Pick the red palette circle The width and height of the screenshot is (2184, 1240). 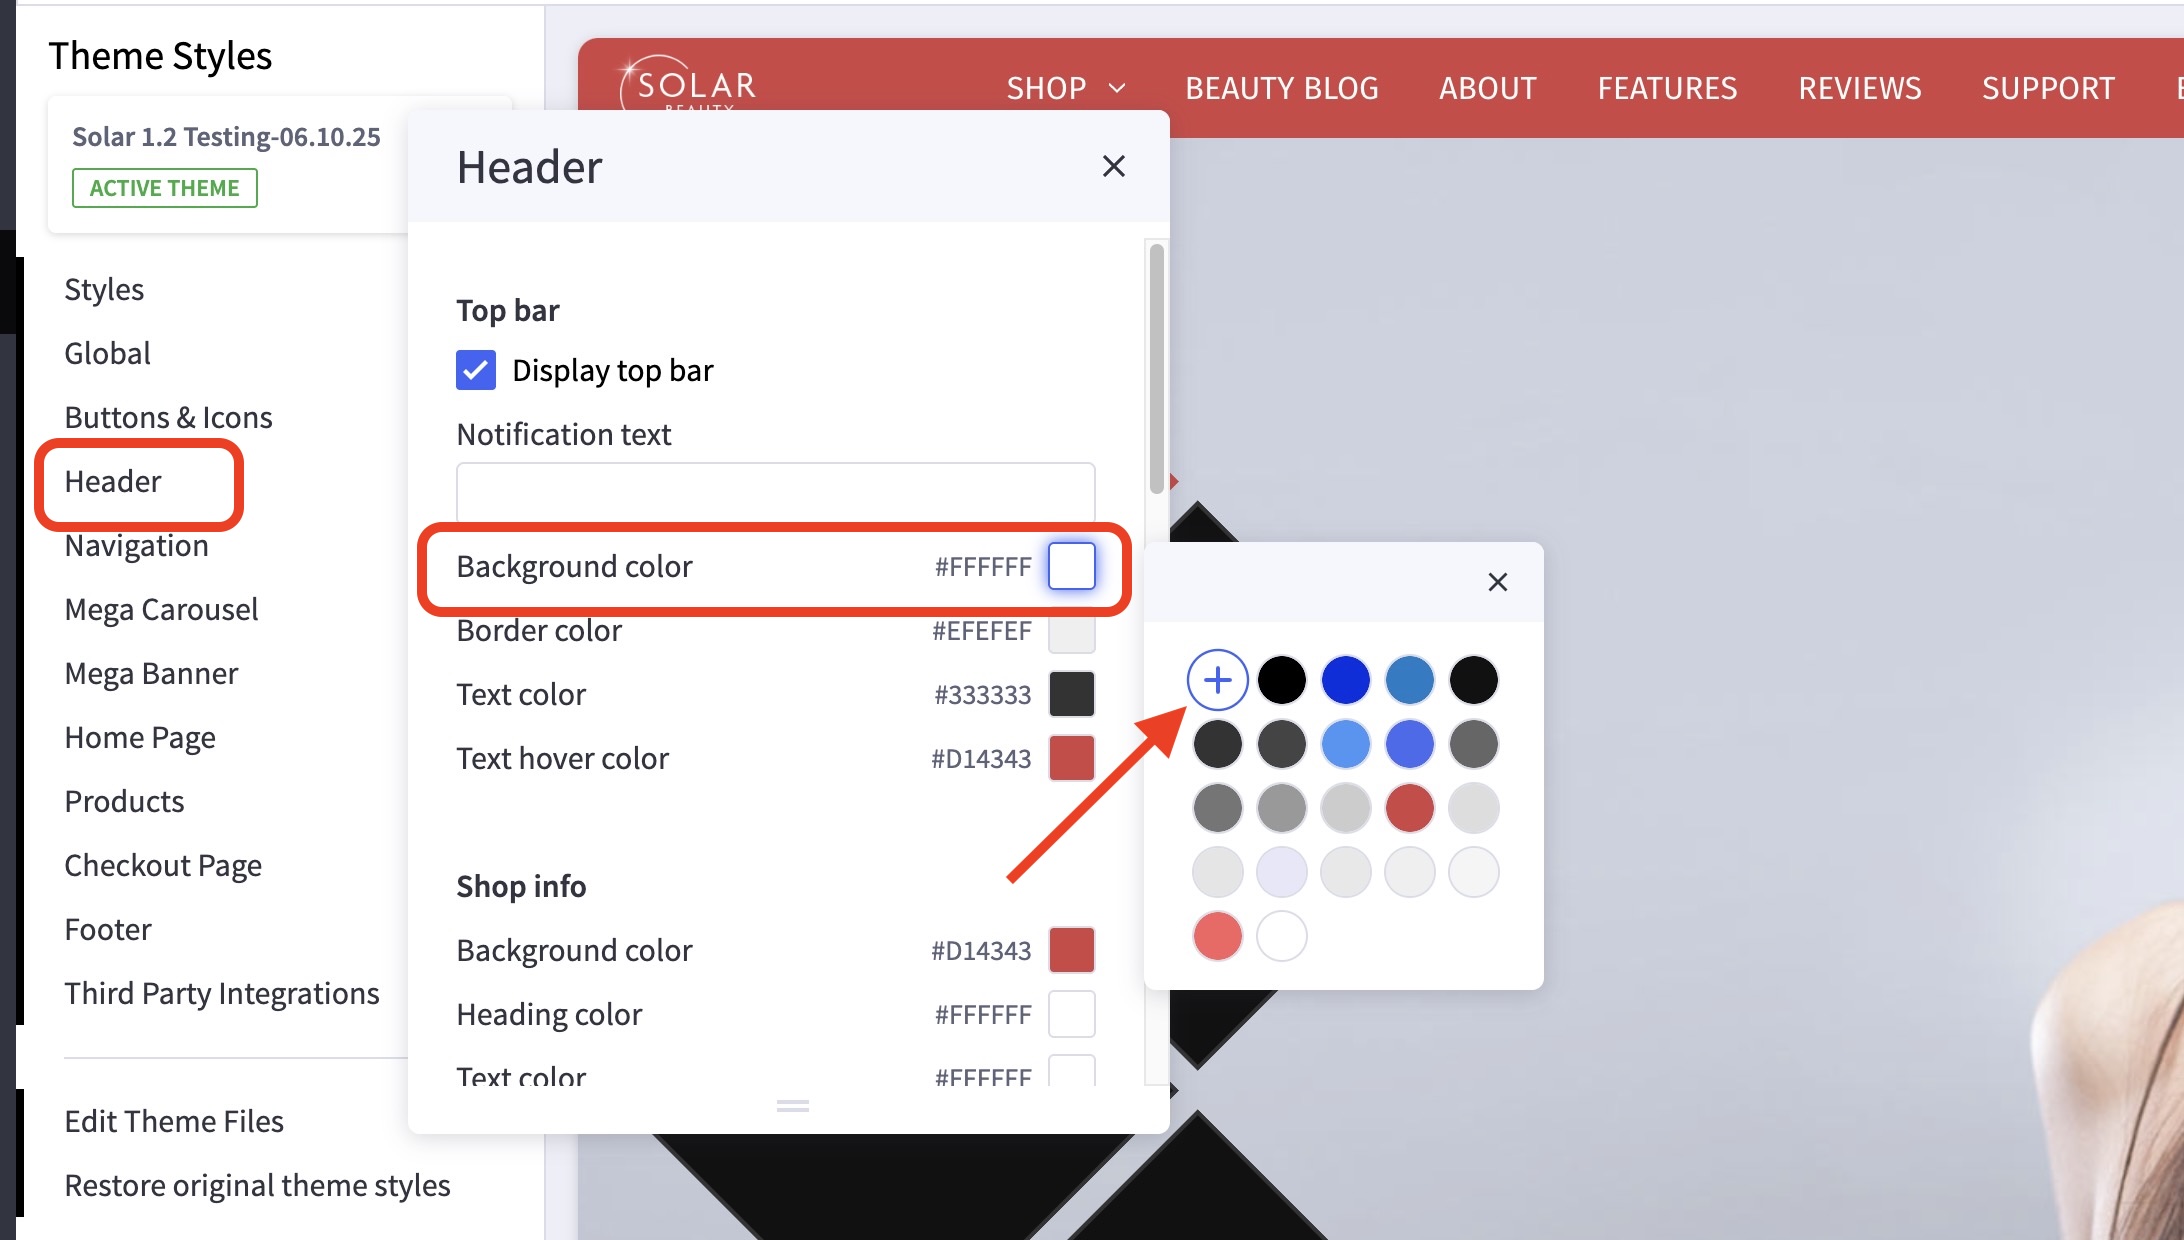click(x=1409, y=808)
